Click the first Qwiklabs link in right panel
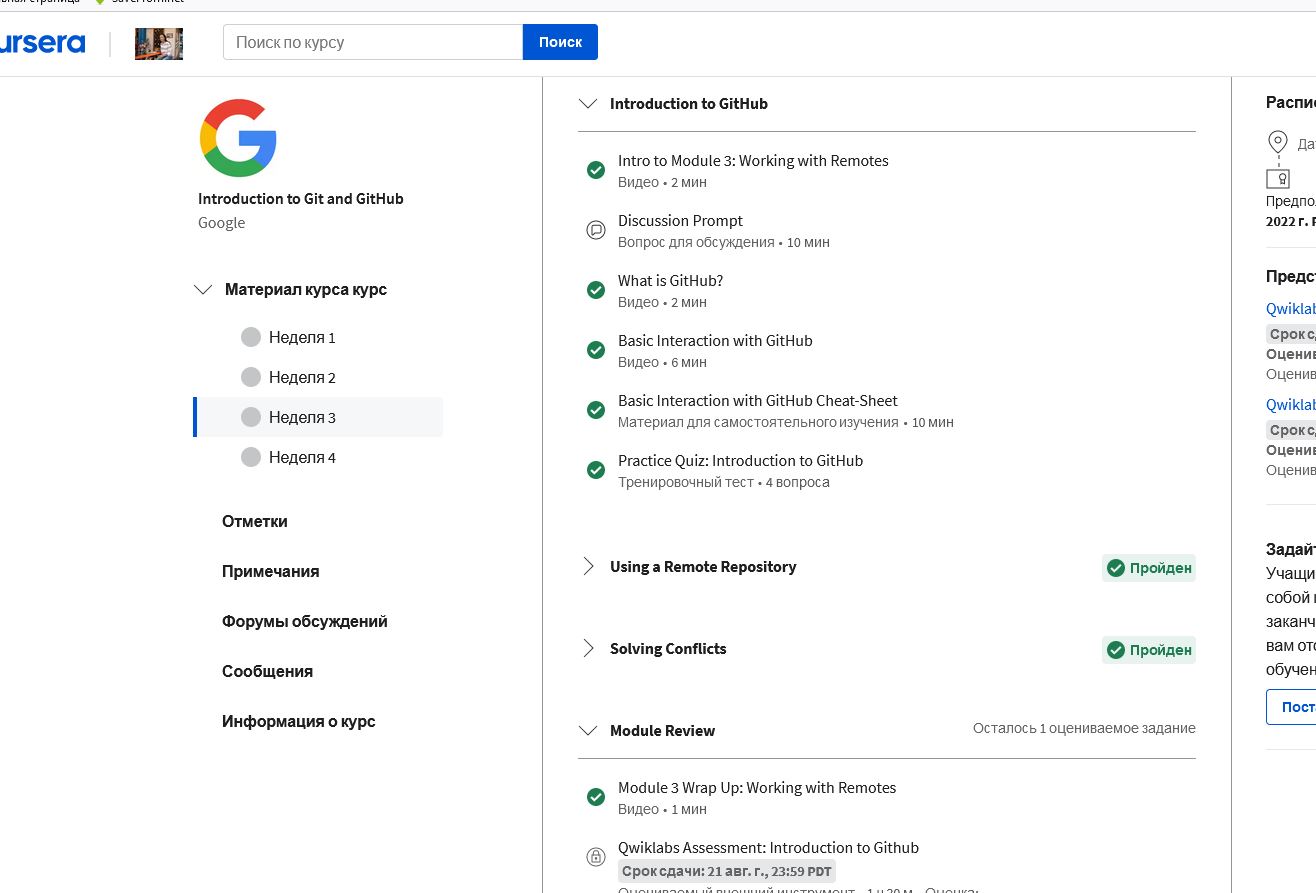1316x893 pixels. pos(1291,308)
